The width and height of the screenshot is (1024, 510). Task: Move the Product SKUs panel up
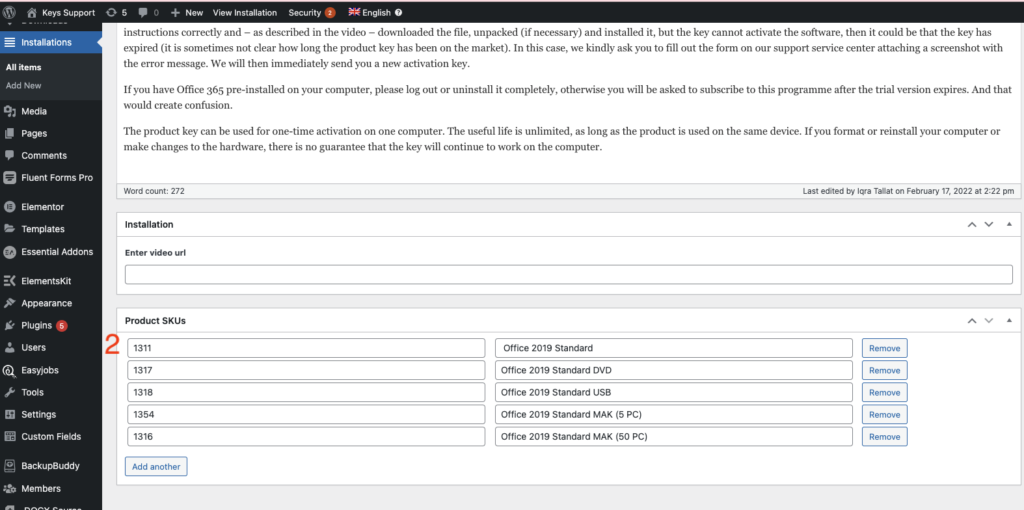coord(970,321)
